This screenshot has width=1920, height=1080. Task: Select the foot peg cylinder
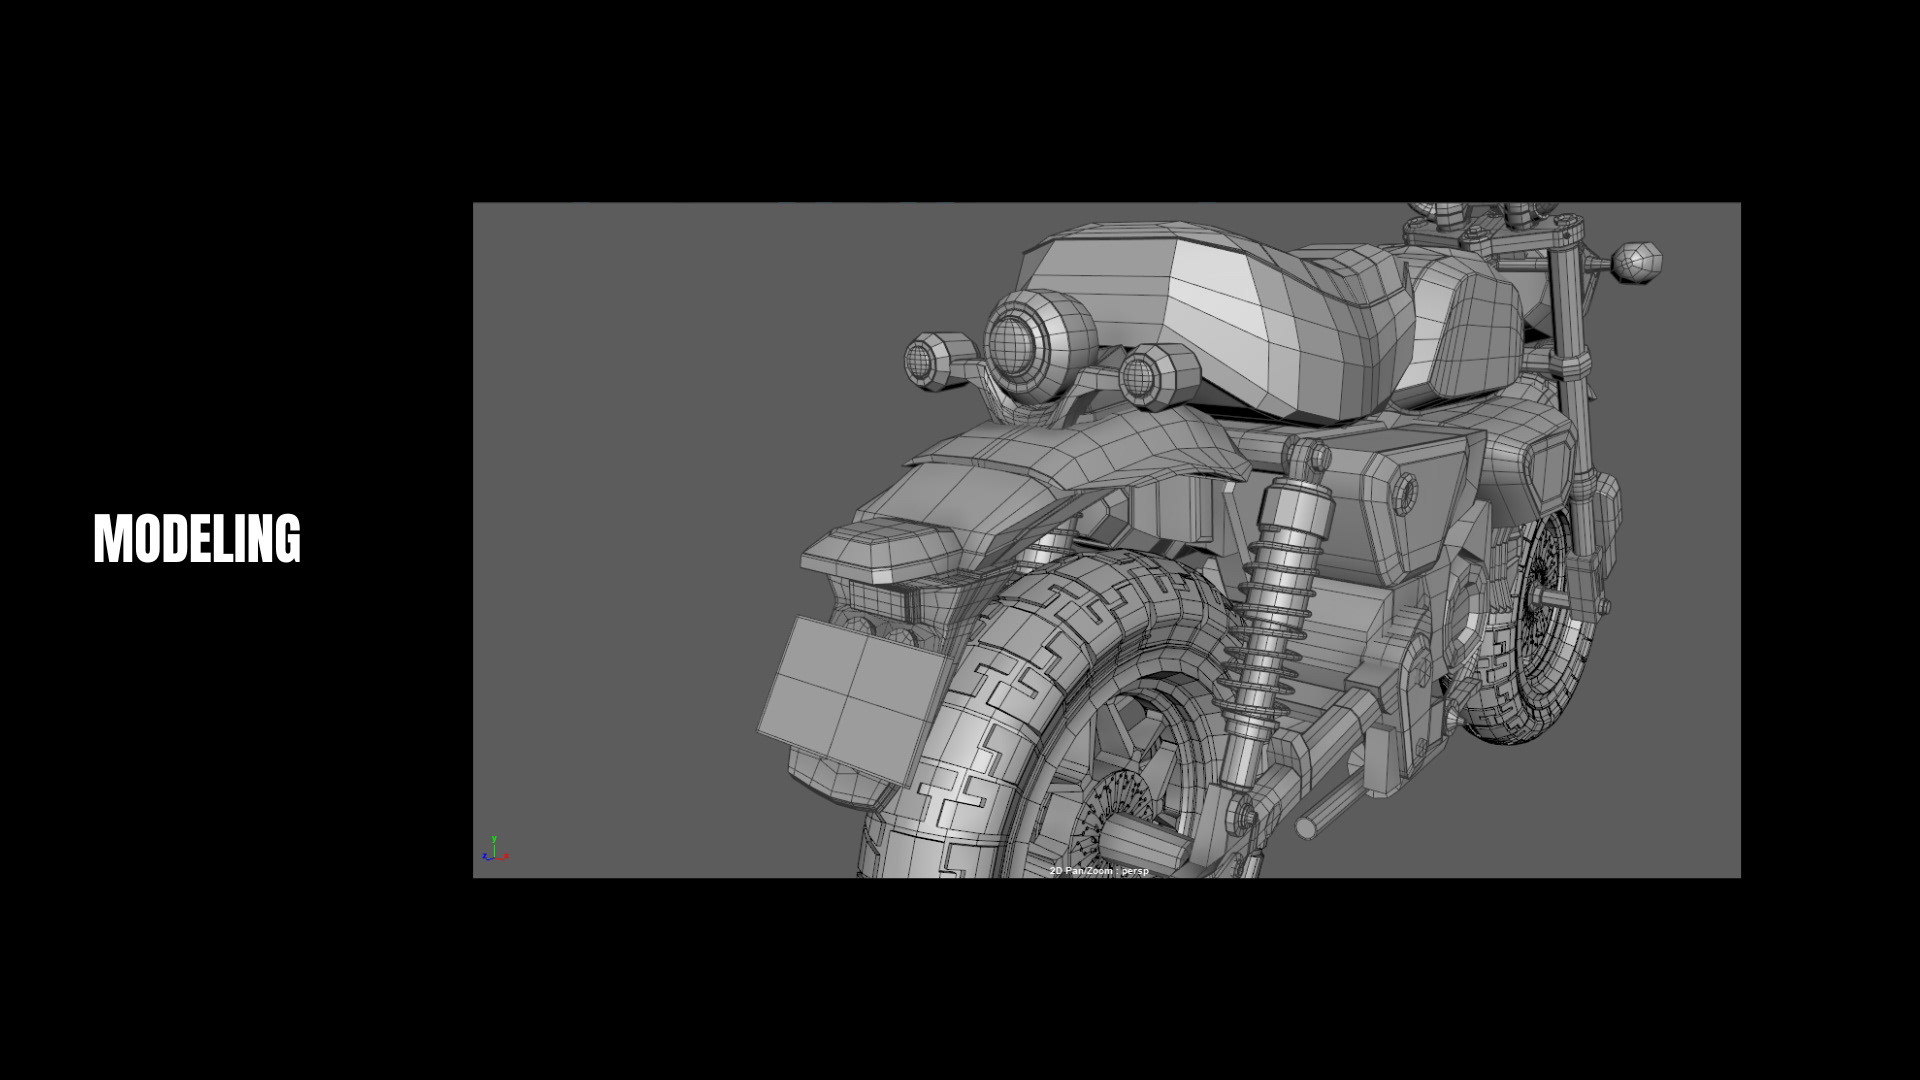pos(1328,812)
